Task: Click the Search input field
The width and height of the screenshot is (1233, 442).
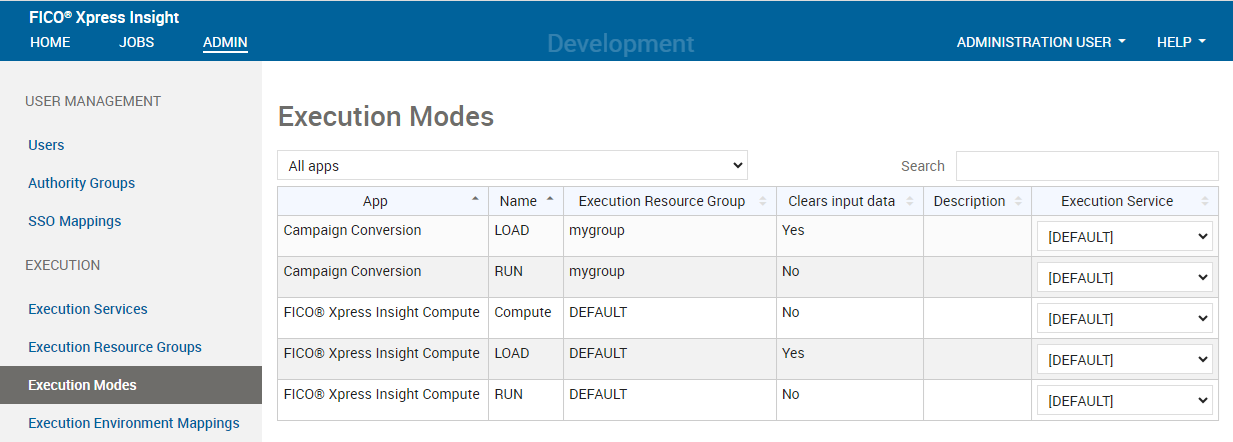Action: pos(1086,166)
